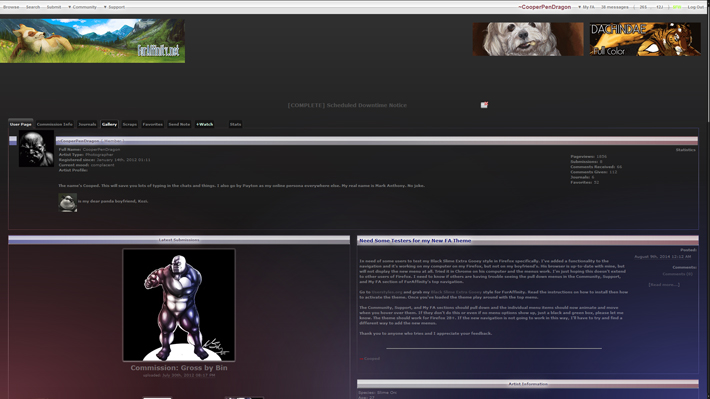Open the Community dropdown menu
The height and width of the screenshot is (399, 710).
click(x=82, y=7)
